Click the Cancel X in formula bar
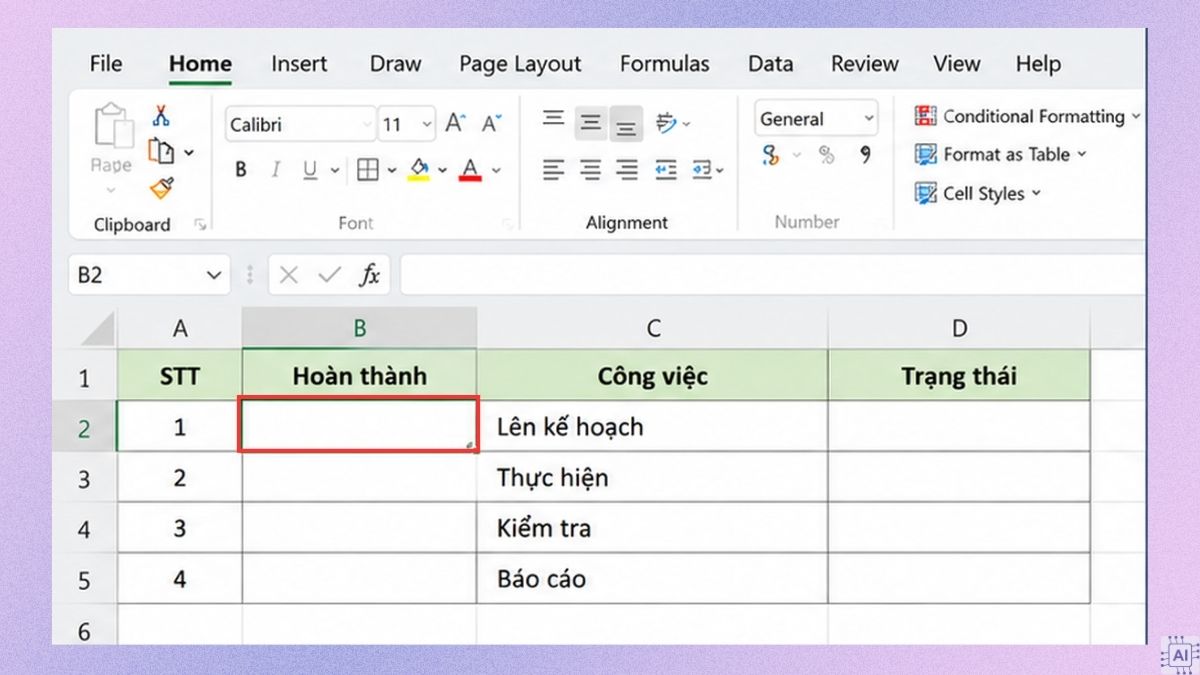This screenshot has height=675, width=1200. pos(289,275)
